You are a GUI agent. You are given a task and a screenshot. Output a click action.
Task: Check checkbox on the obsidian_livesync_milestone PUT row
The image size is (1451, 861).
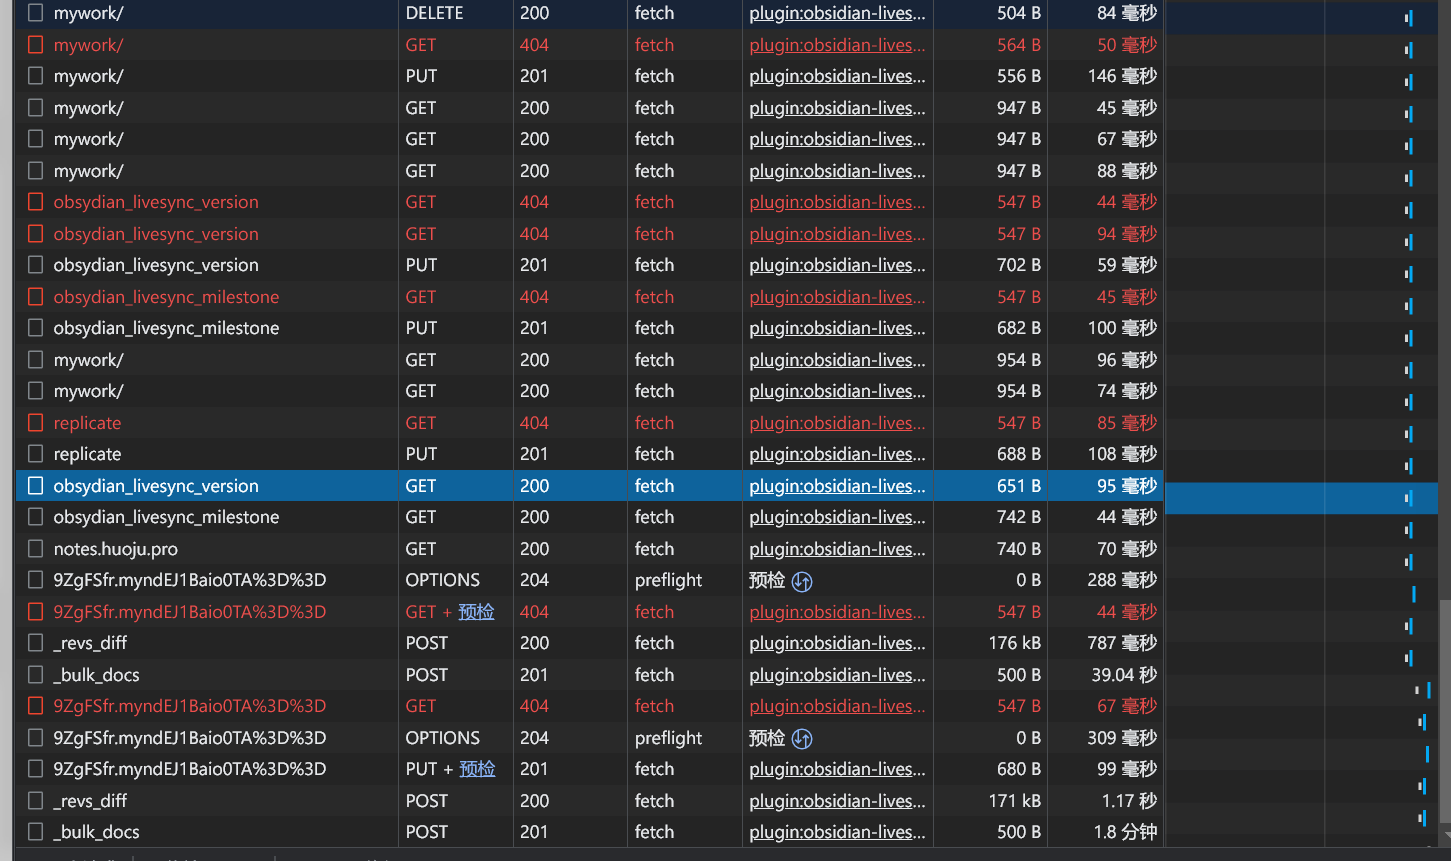point(35,327)
